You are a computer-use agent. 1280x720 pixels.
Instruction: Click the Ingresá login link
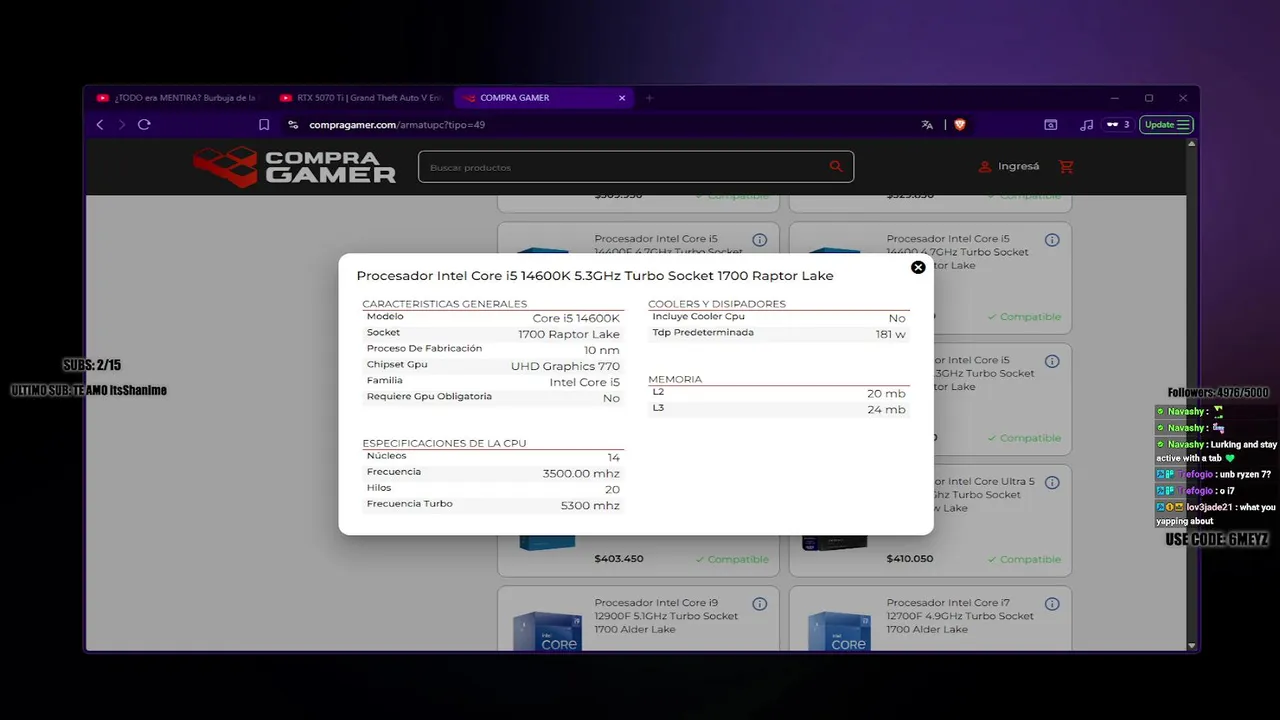click(1009, 167)
